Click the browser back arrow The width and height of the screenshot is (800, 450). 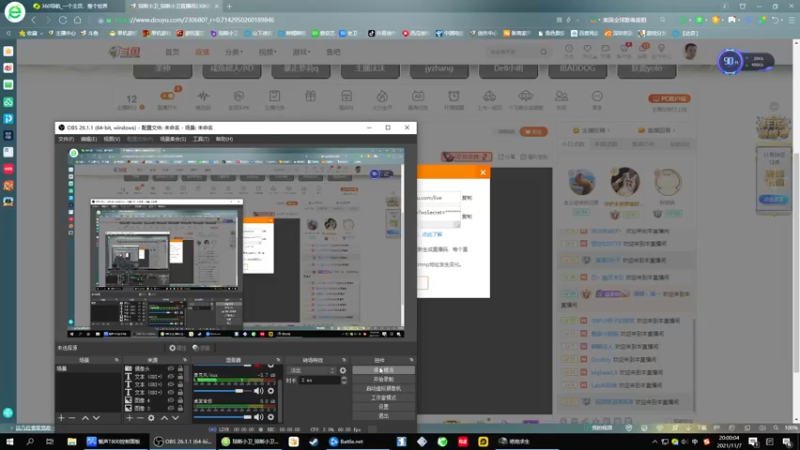(x=34, y=20)
